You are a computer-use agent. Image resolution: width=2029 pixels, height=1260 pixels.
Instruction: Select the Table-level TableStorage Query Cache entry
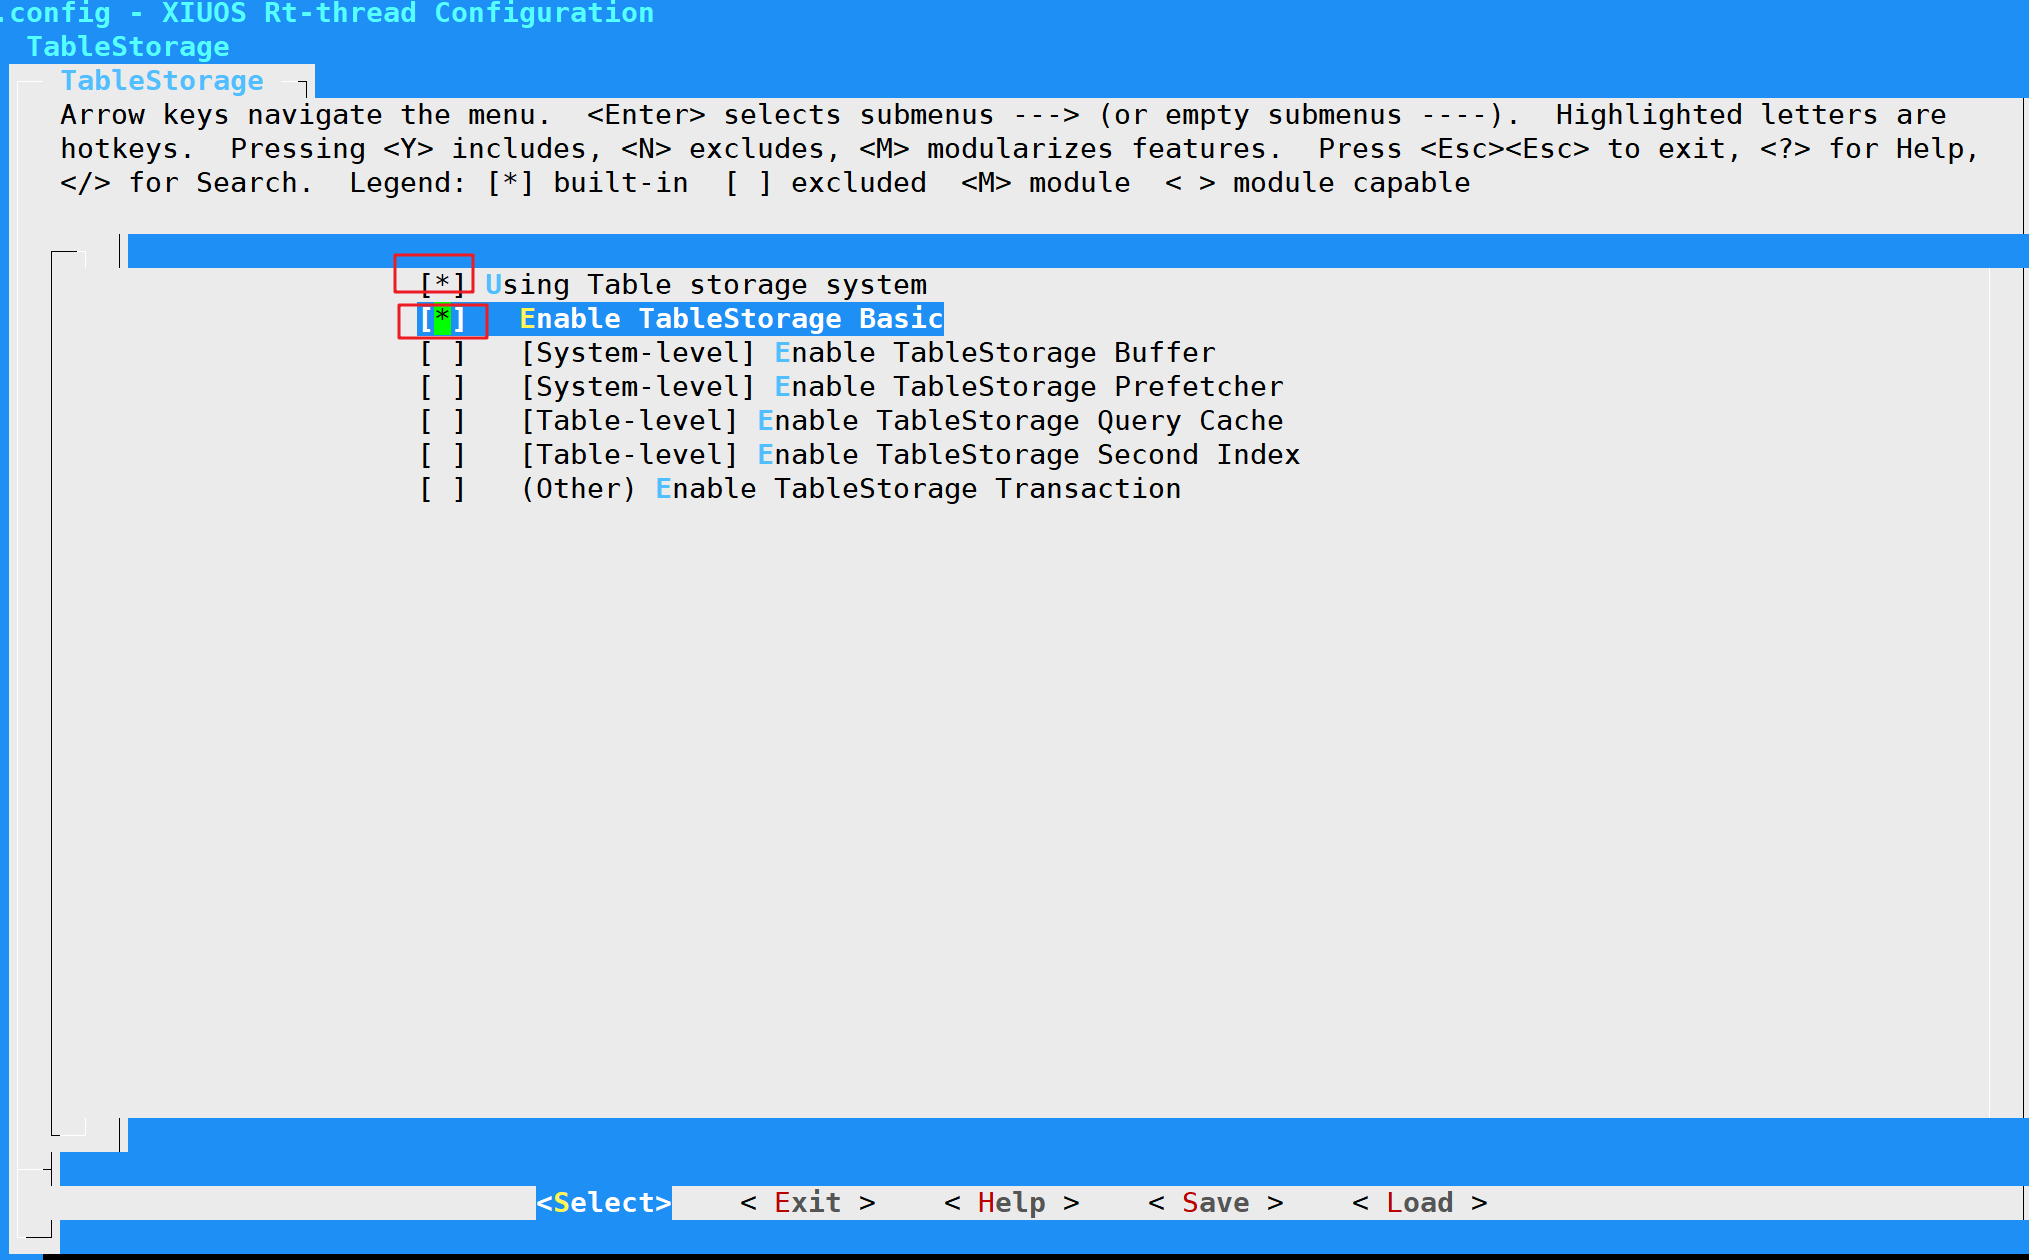902,421
